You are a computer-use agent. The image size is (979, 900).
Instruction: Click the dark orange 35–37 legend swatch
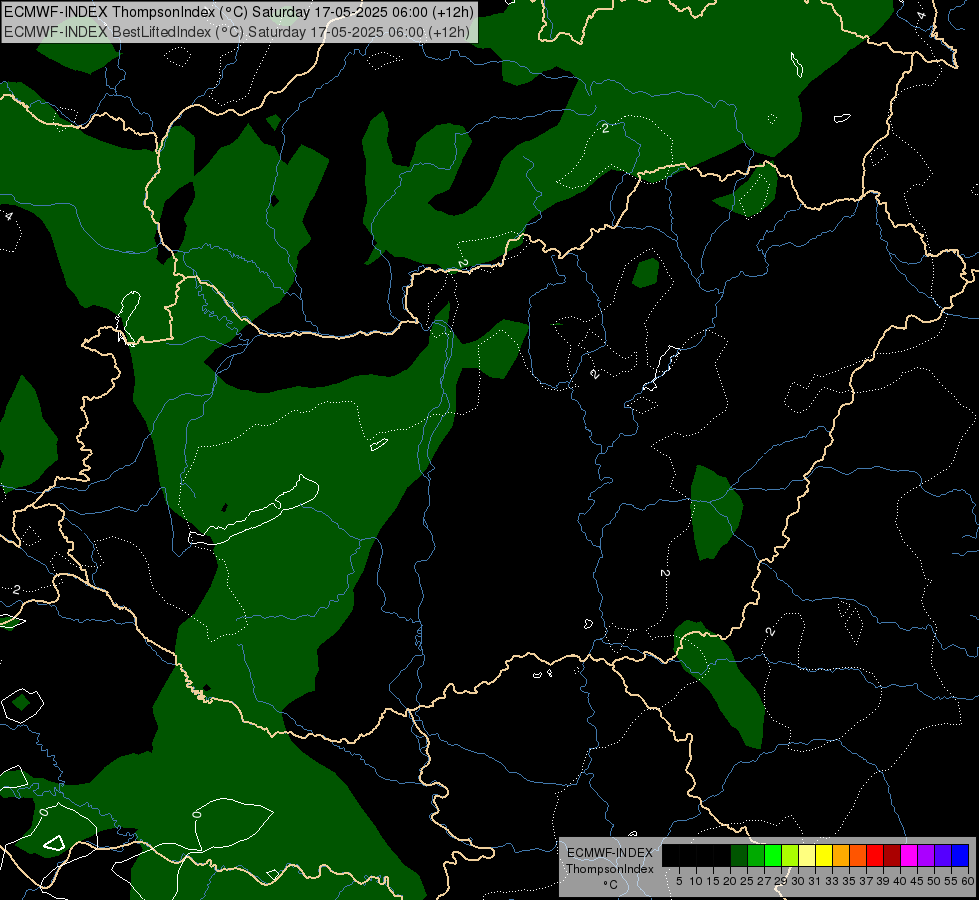pos(858,855)
